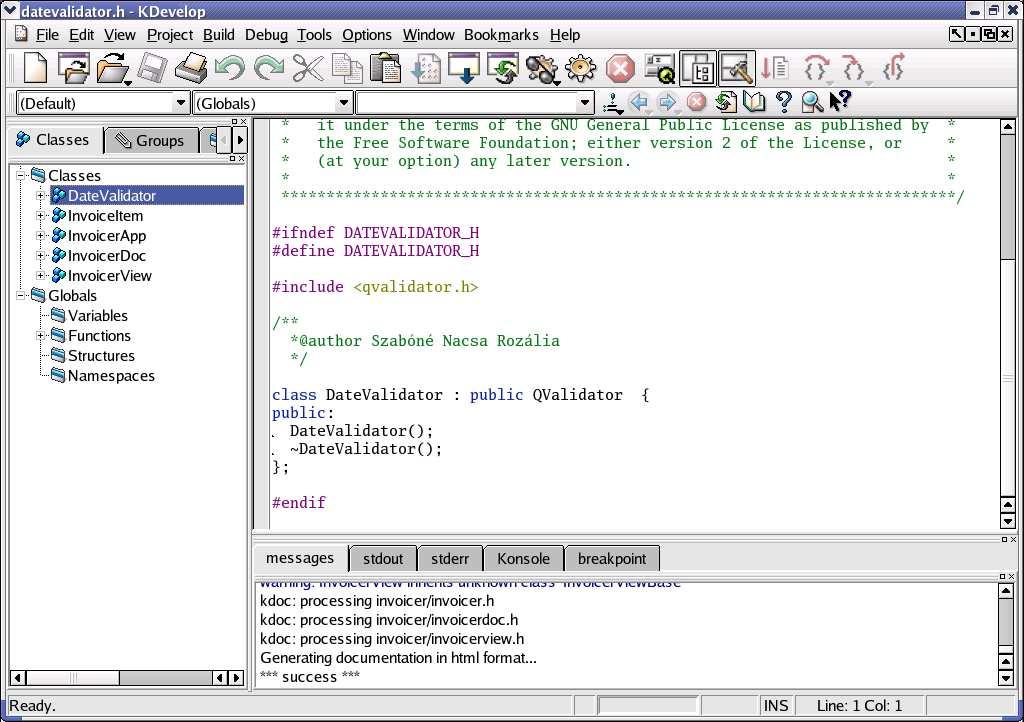Screen dimensions: 1024x722
Task: Click the goto line icon in browser toolbar
Action: tap(612, 102)
